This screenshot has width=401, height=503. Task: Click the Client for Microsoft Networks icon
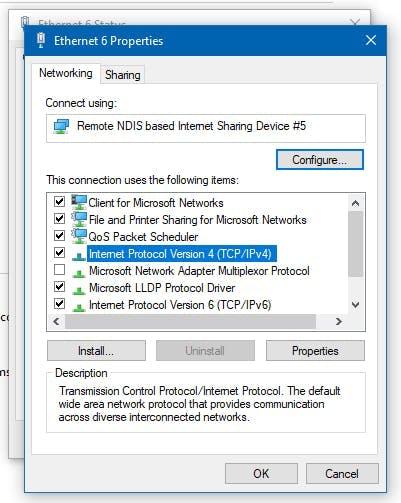(x=79, y=202)
